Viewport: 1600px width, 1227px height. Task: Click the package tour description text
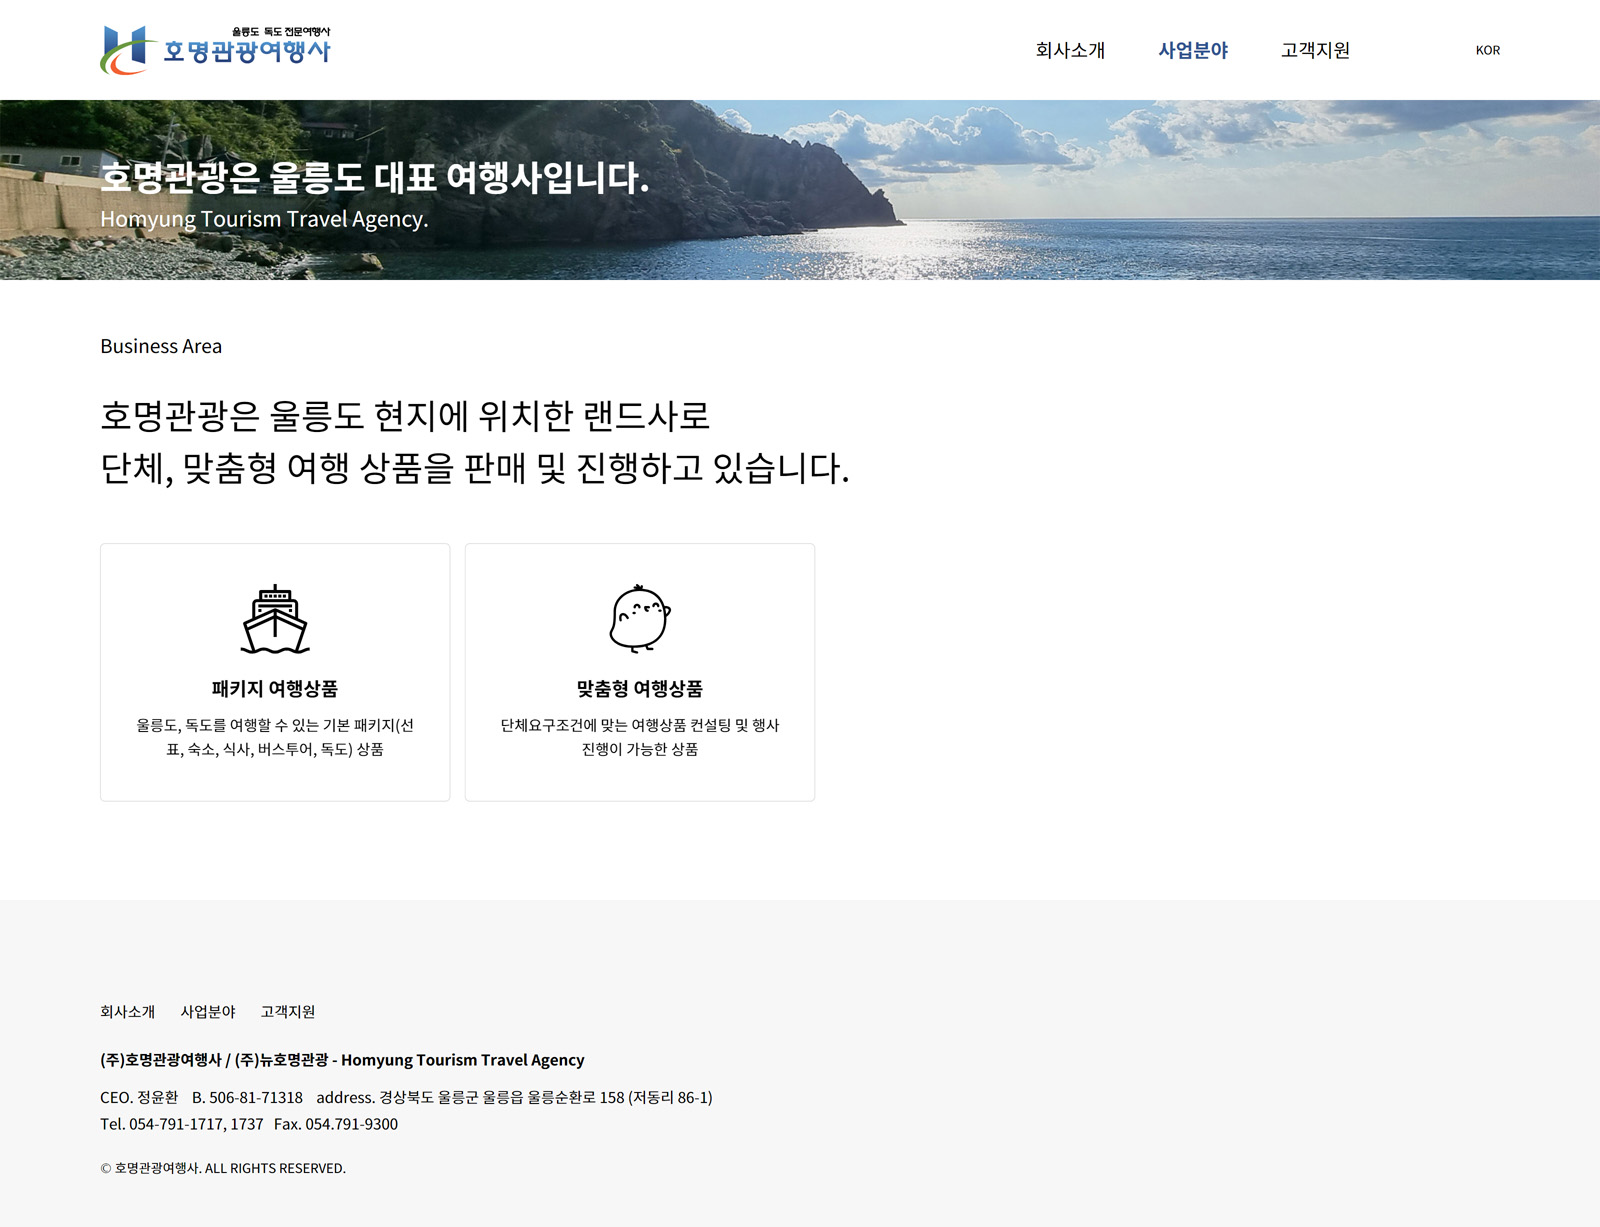click(x=275, y=737)
